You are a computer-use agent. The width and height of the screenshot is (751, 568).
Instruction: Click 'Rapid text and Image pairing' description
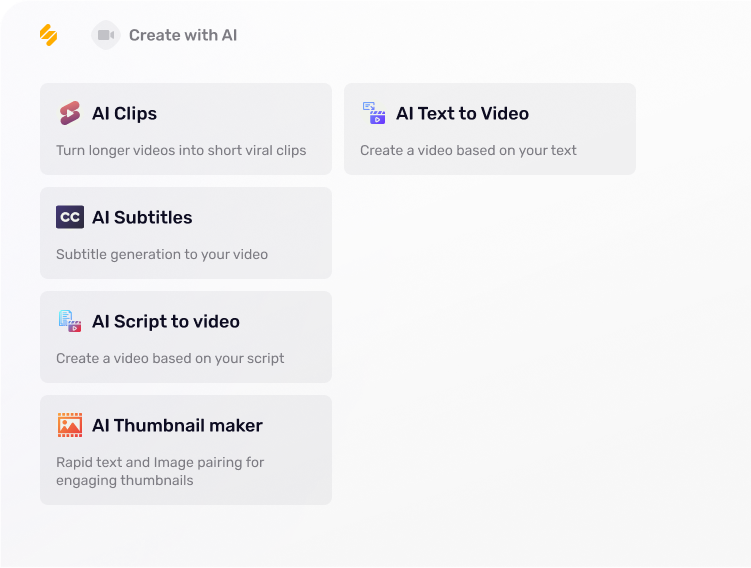tap(160, 463)
